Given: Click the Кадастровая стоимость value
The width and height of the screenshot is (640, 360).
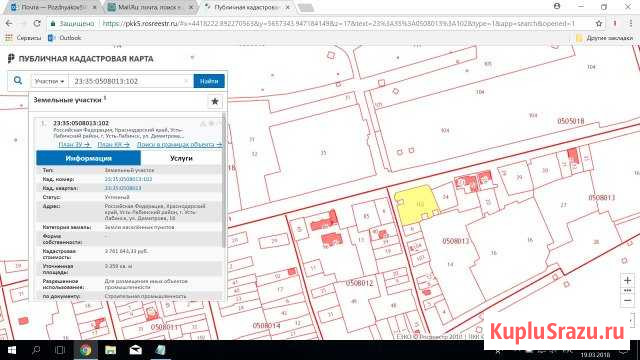Looking at the screenshot, I should [x=126, y=251].
